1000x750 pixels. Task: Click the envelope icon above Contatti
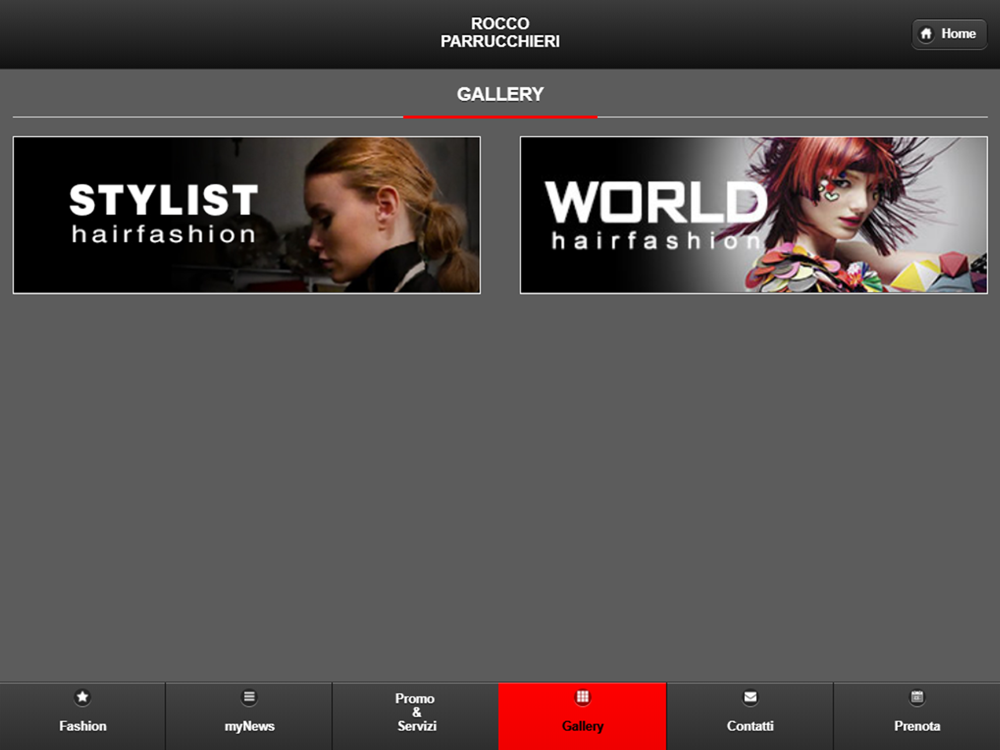tap(750, 697)
